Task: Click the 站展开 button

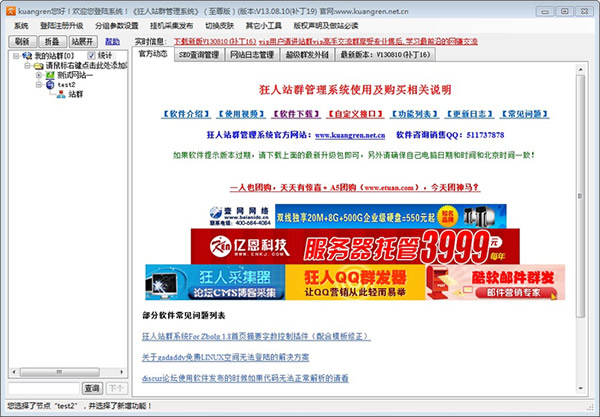Action: 83,42
